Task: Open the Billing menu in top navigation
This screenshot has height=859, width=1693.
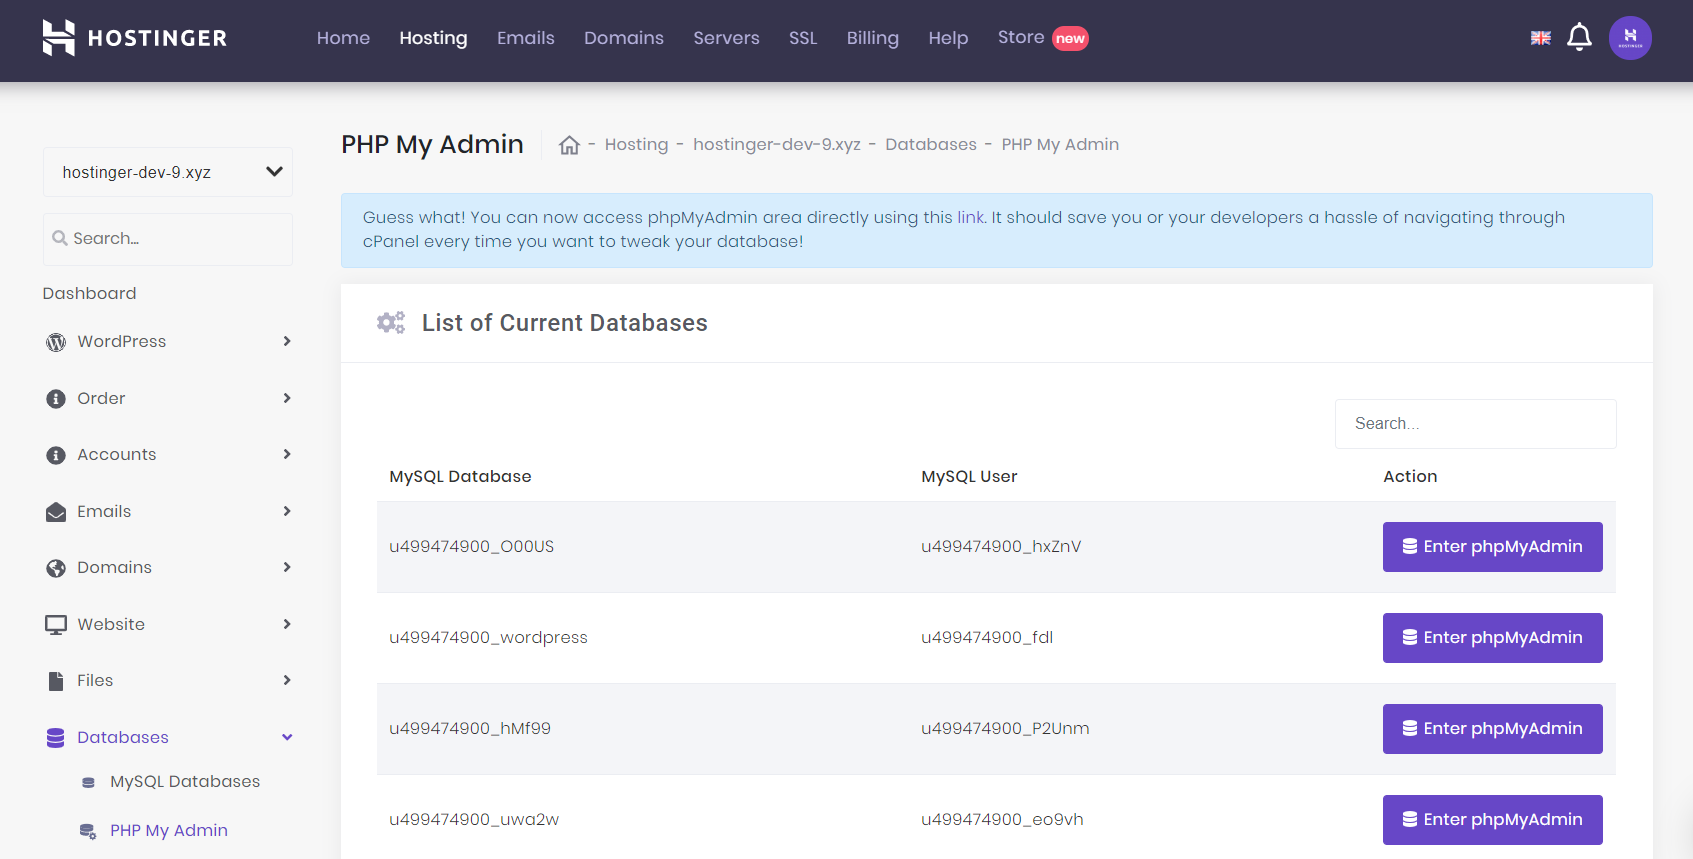Action: click(872, 38)
